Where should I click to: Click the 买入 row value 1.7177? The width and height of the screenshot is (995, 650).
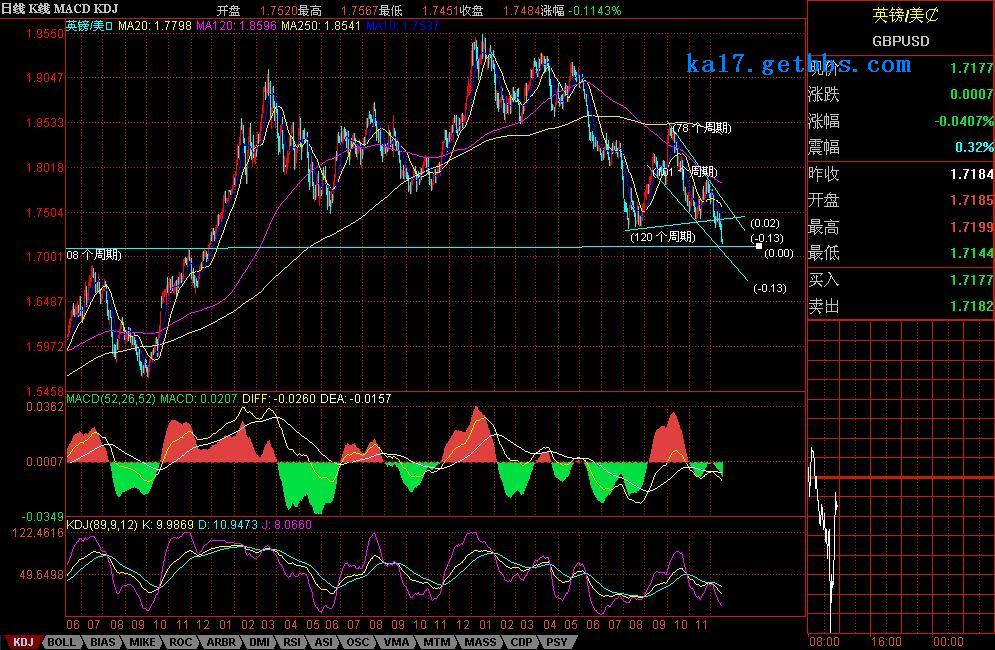[971, 280]
